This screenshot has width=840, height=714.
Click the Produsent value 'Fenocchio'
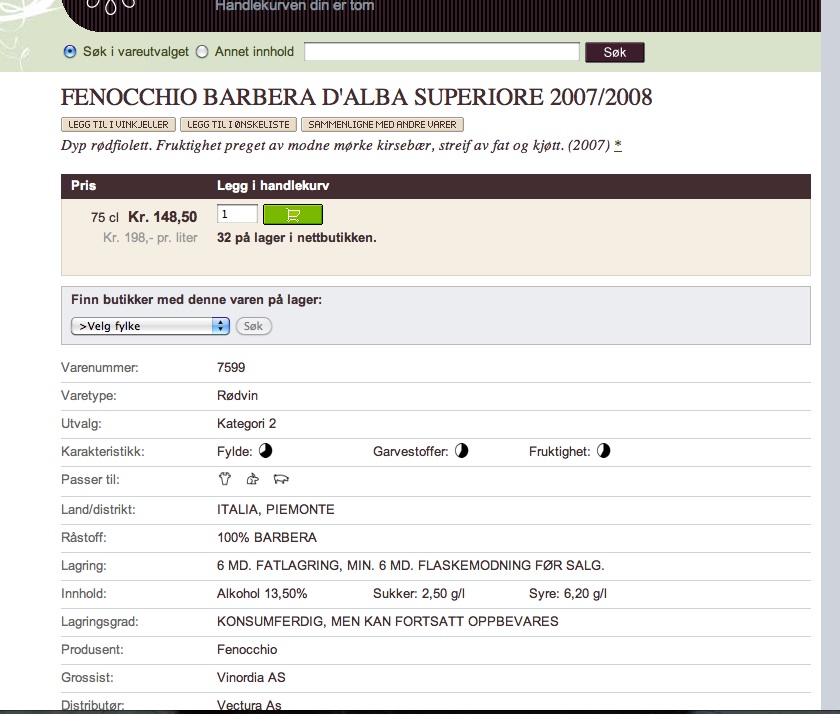coord(247,650)
